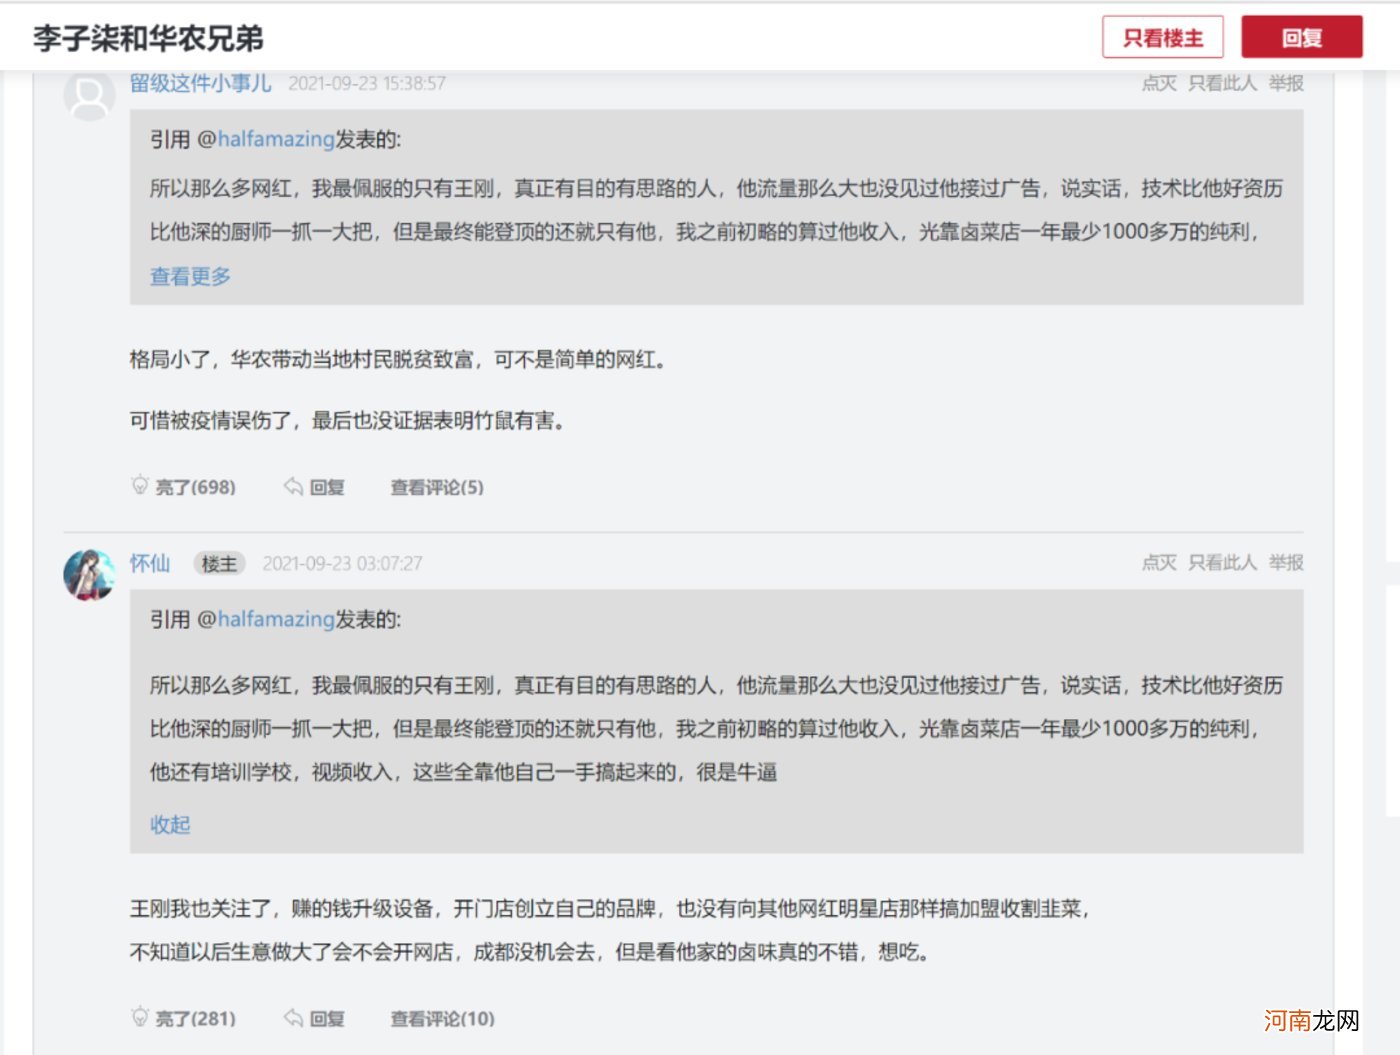Click lightbulb icon beside 亮了(698)
This screenshot has width=1400, height=1055.
pos(140,486)
